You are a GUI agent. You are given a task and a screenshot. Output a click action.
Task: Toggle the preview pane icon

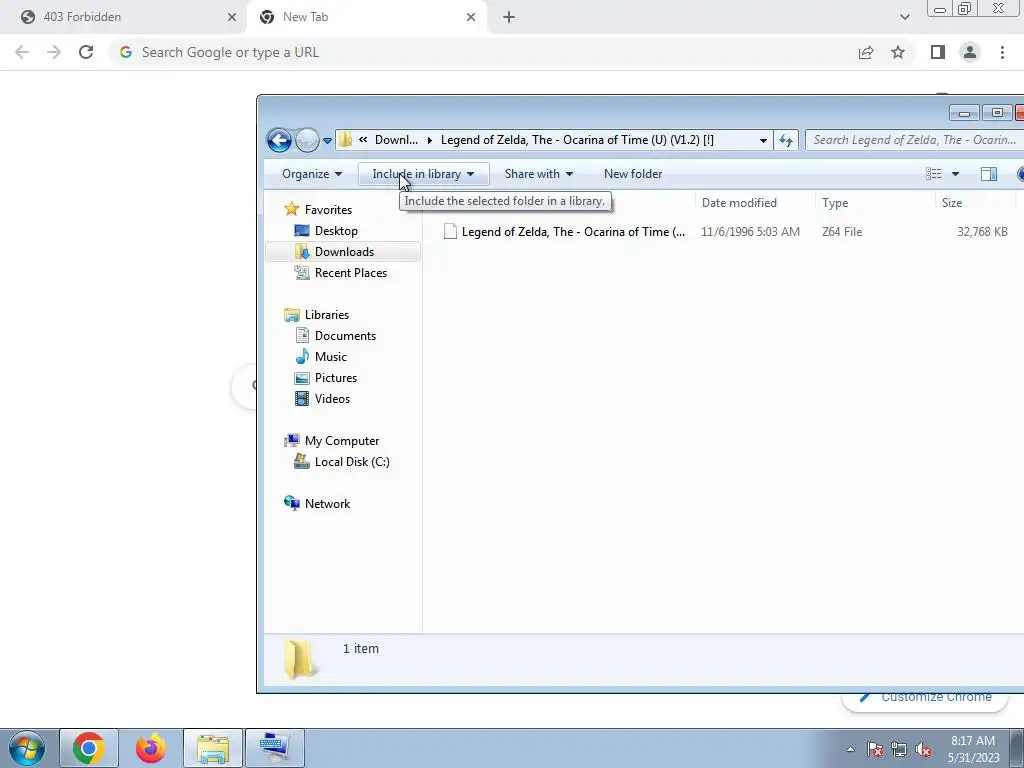click(x=989, y=174)
